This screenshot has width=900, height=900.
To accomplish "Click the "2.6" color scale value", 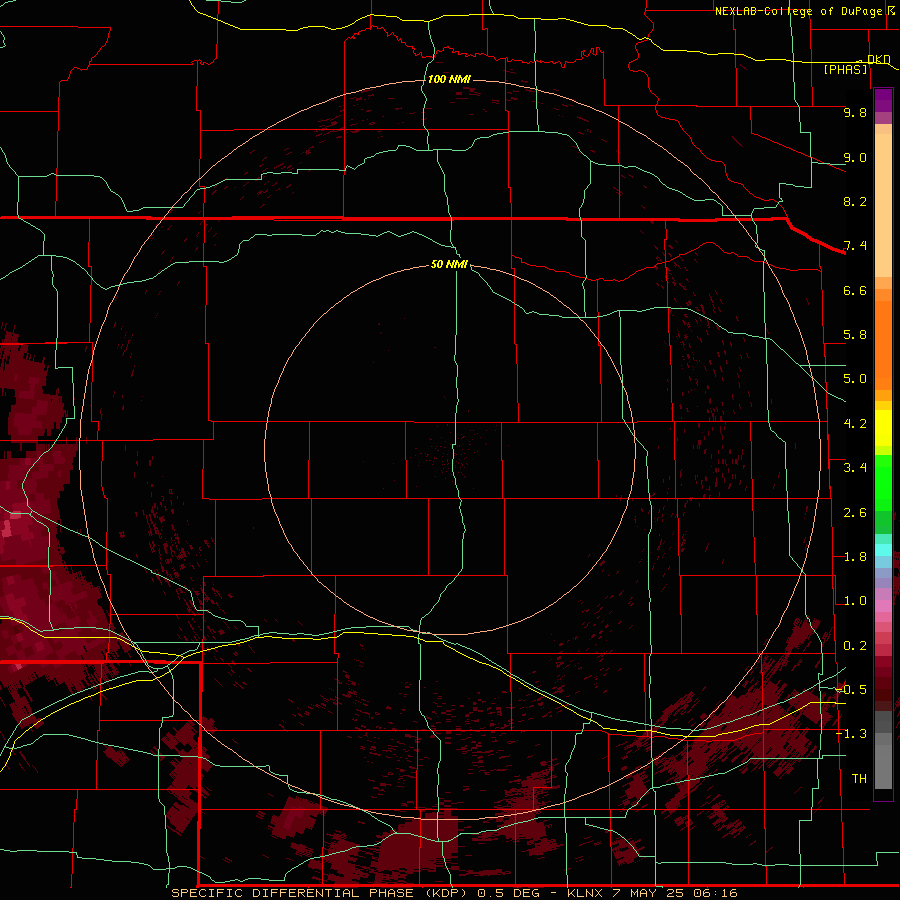I will tap(855, 513).
